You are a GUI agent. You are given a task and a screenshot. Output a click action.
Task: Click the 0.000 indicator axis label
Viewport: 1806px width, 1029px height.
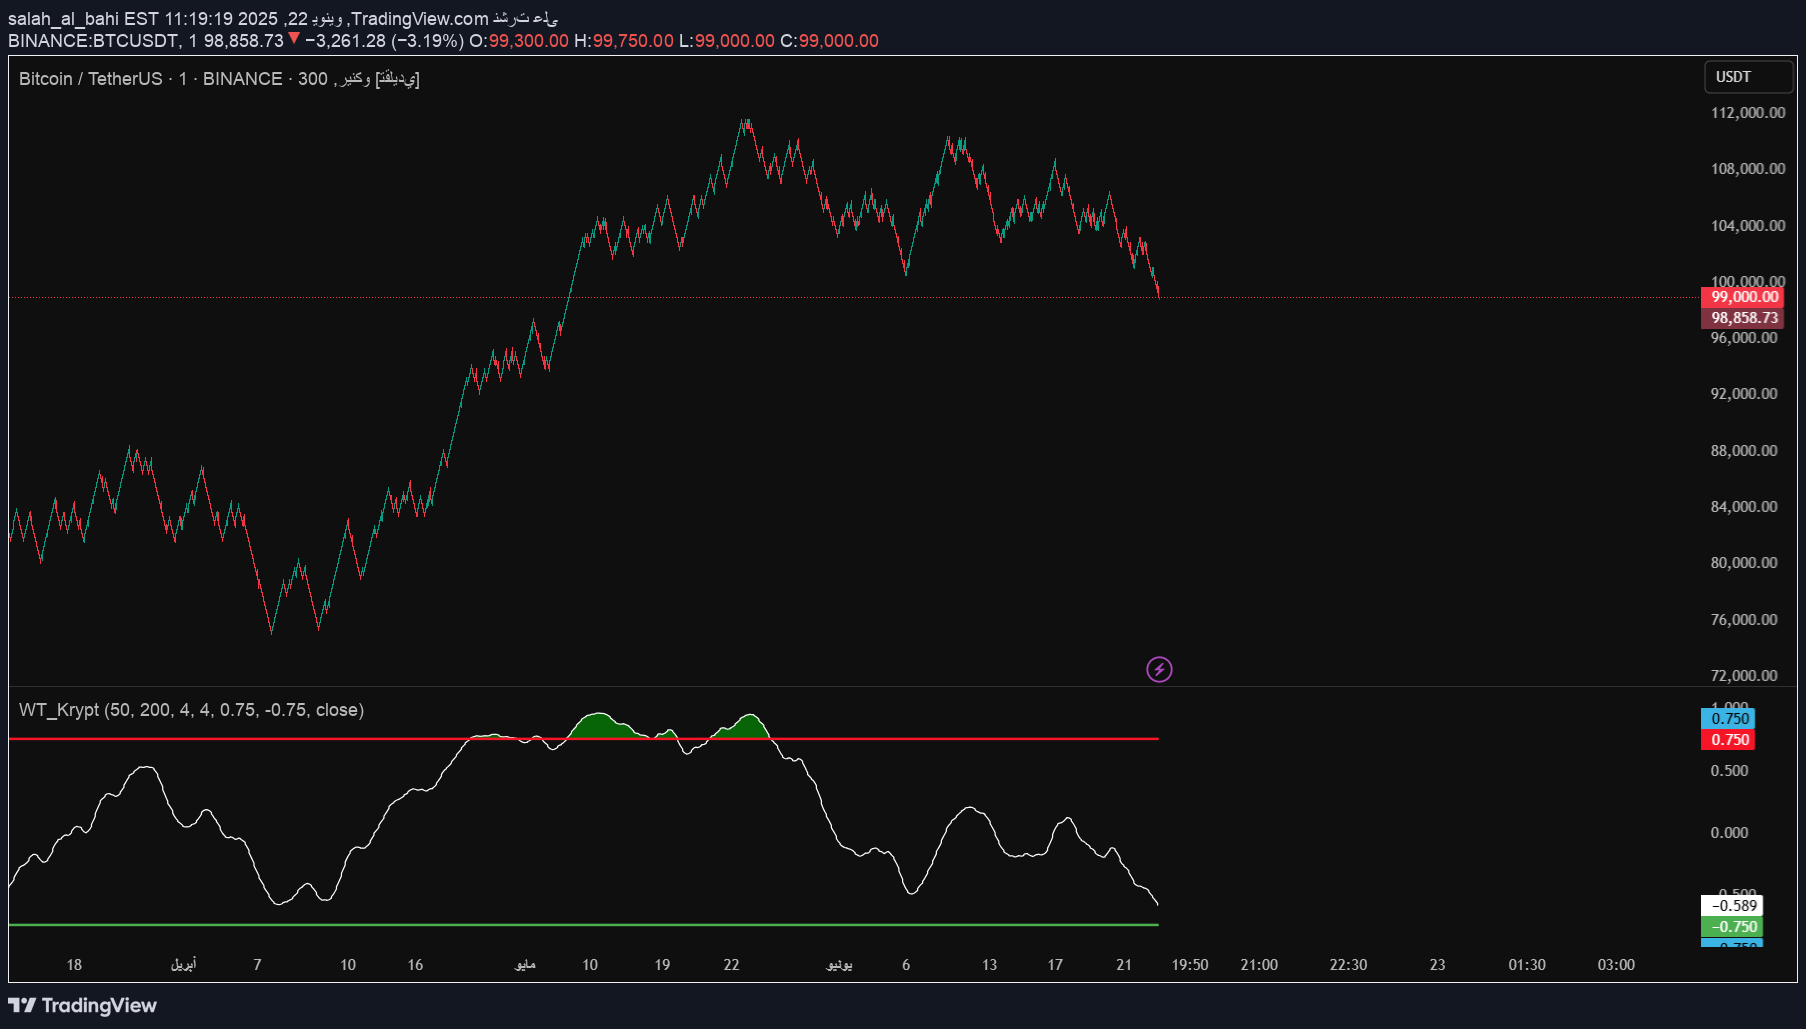1729,833
